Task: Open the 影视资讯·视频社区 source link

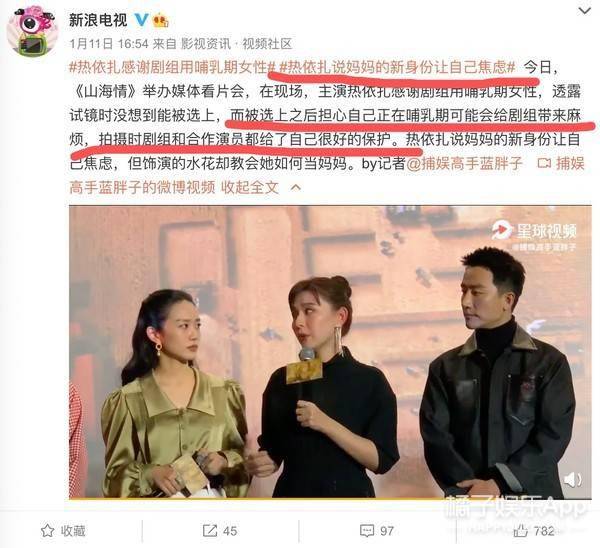Action: tap(236, 44)
